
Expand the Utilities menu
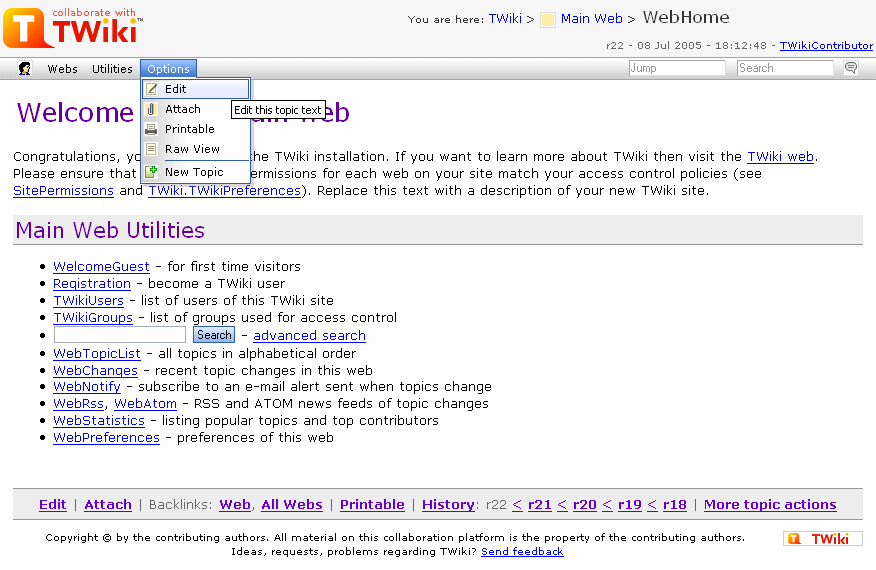click(x=112, y=69)
